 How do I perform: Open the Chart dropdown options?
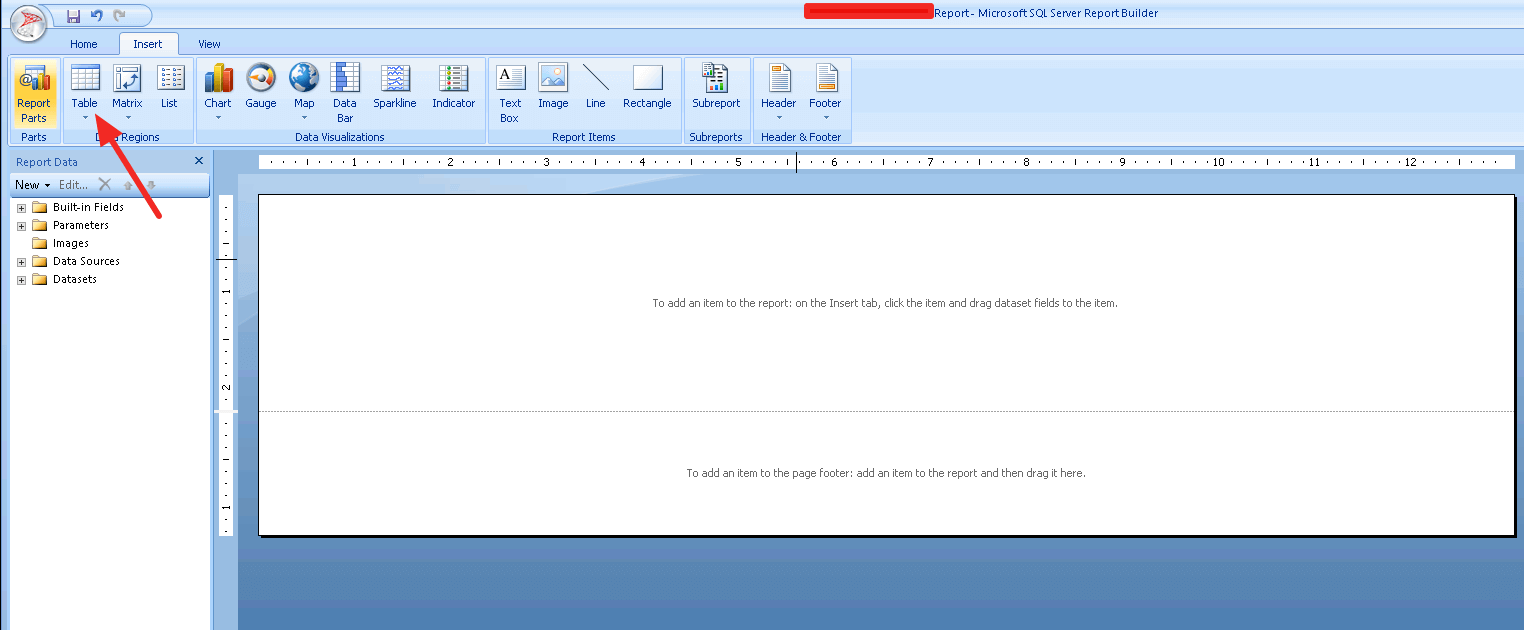[x=218, y=118]
